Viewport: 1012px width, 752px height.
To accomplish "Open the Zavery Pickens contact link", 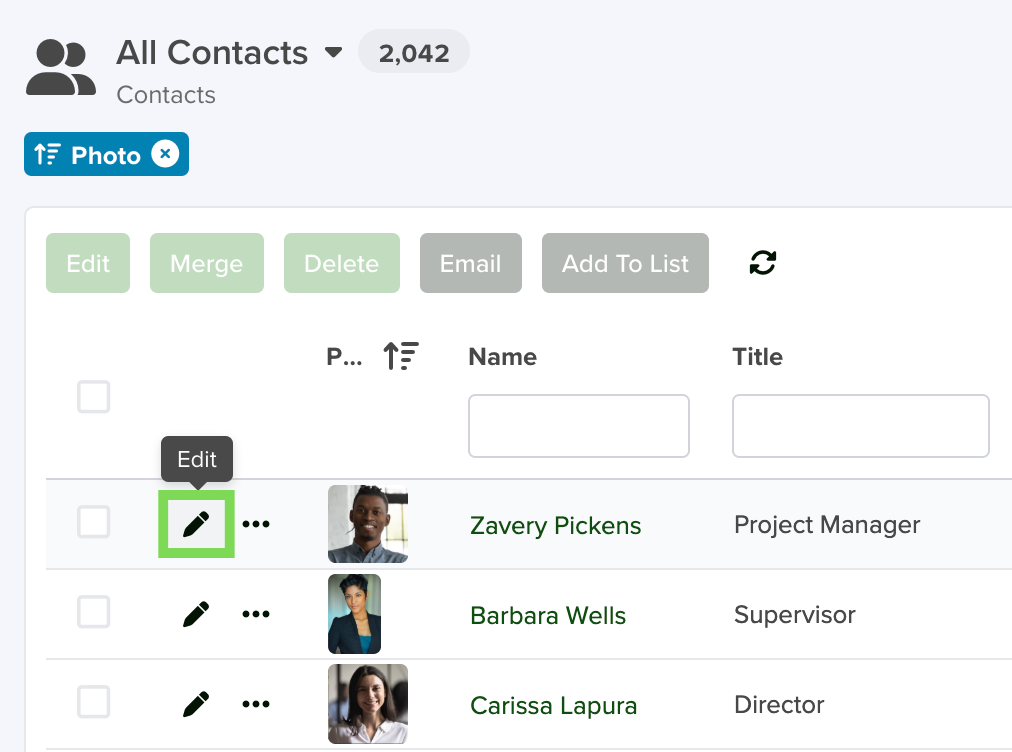I will click(x=555, y=525).
